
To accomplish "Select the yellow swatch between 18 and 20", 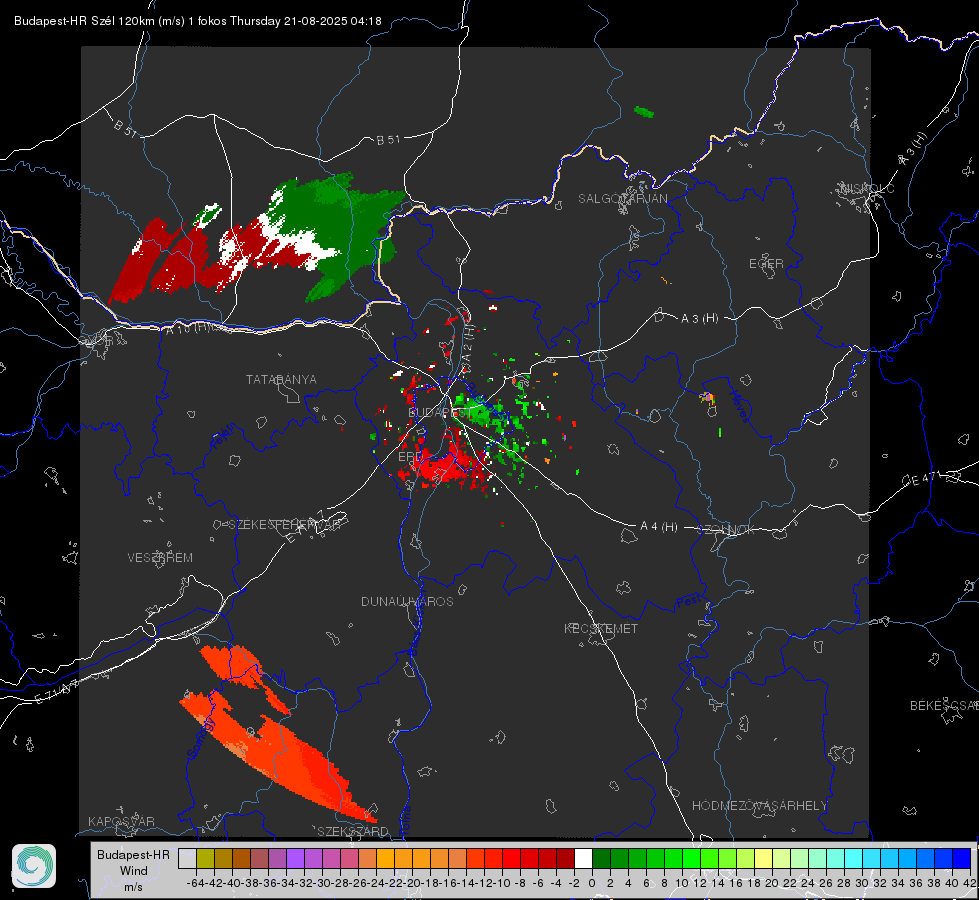I will (x=764, y=858).
